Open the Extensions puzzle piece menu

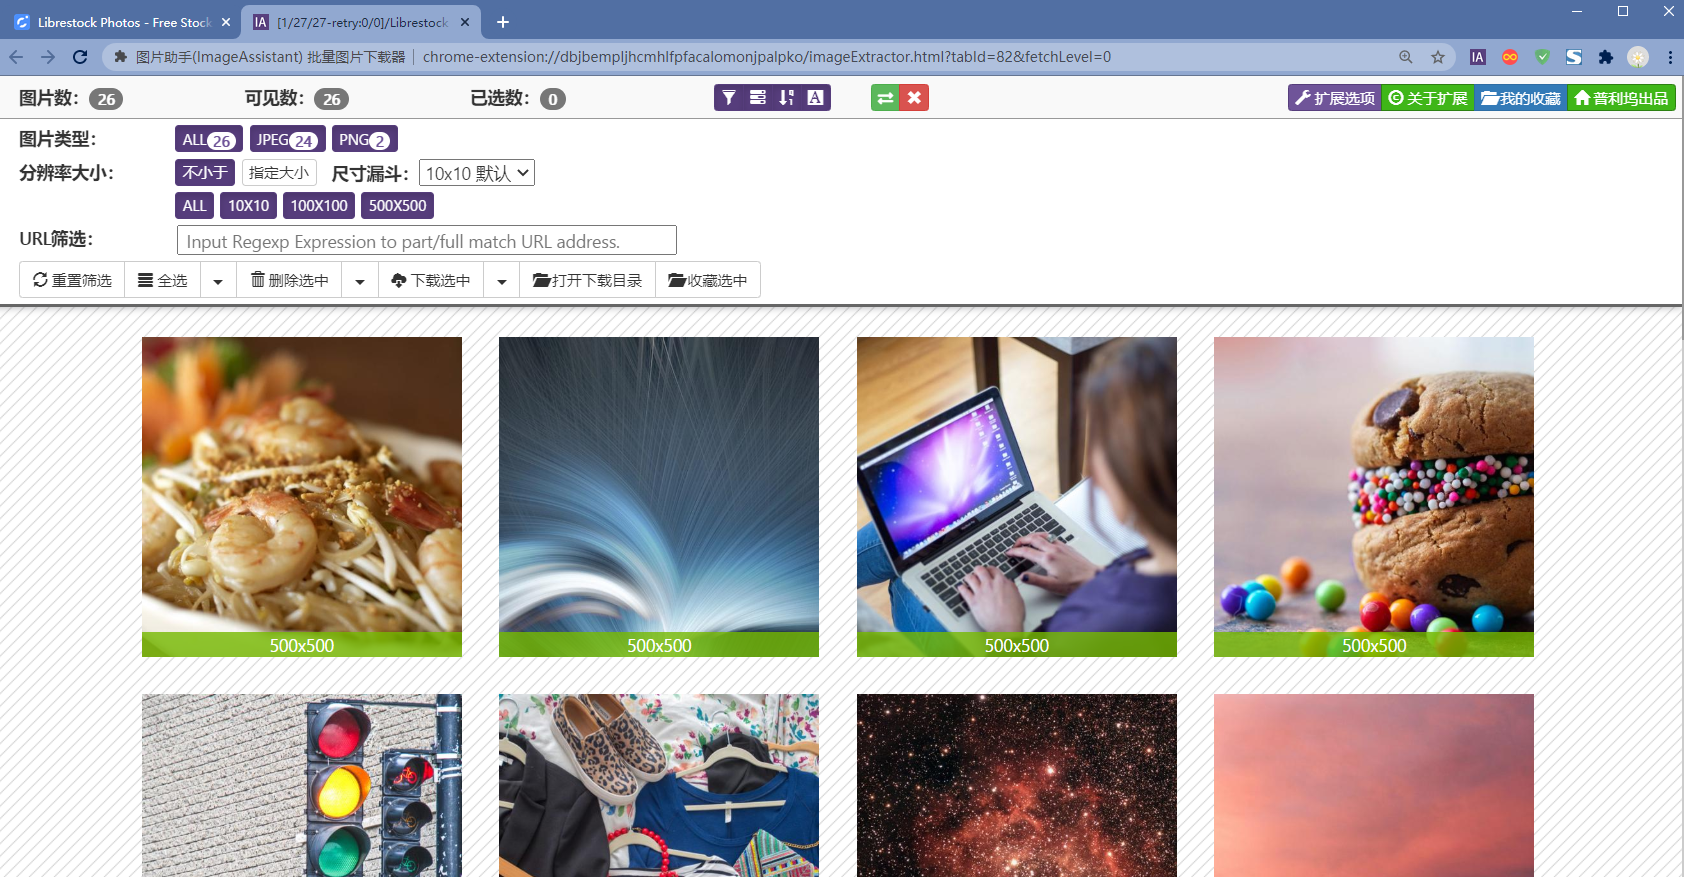click(1606, 57)
